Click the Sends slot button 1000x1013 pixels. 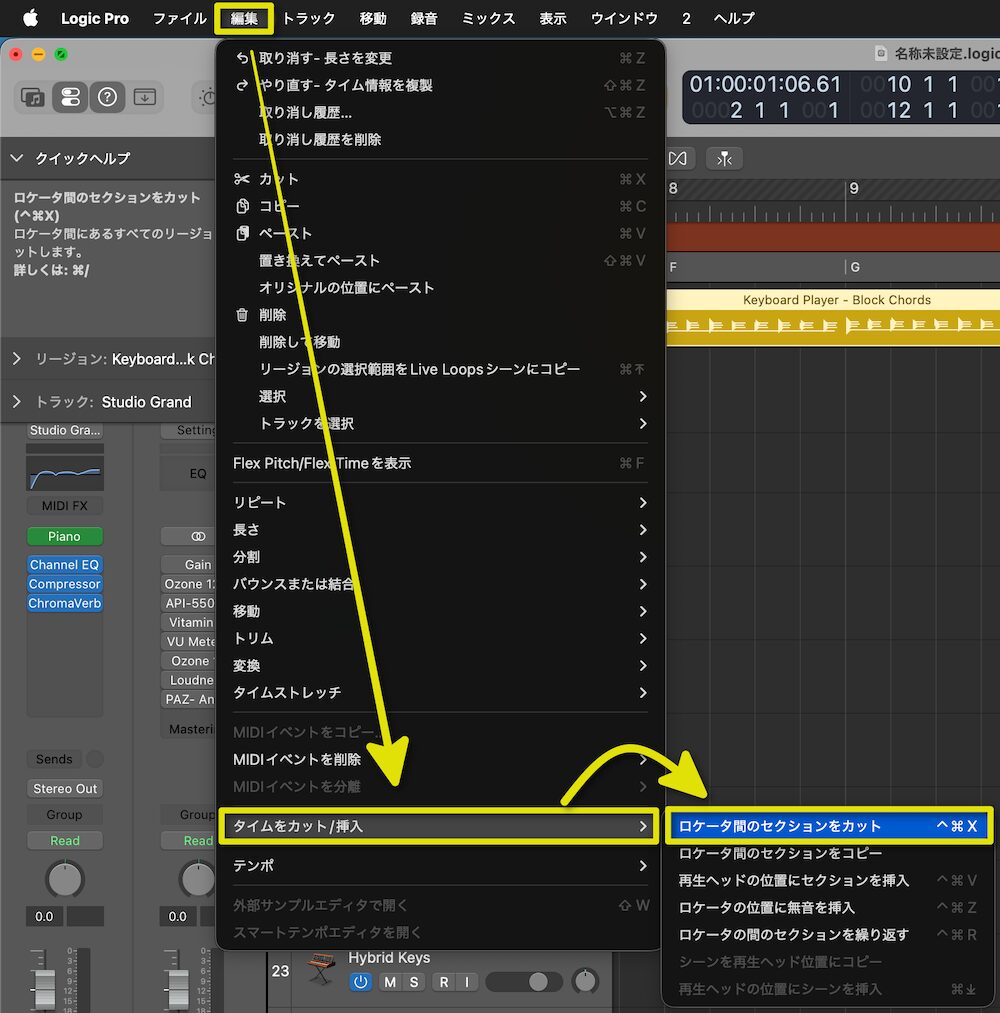click(54, 759)
